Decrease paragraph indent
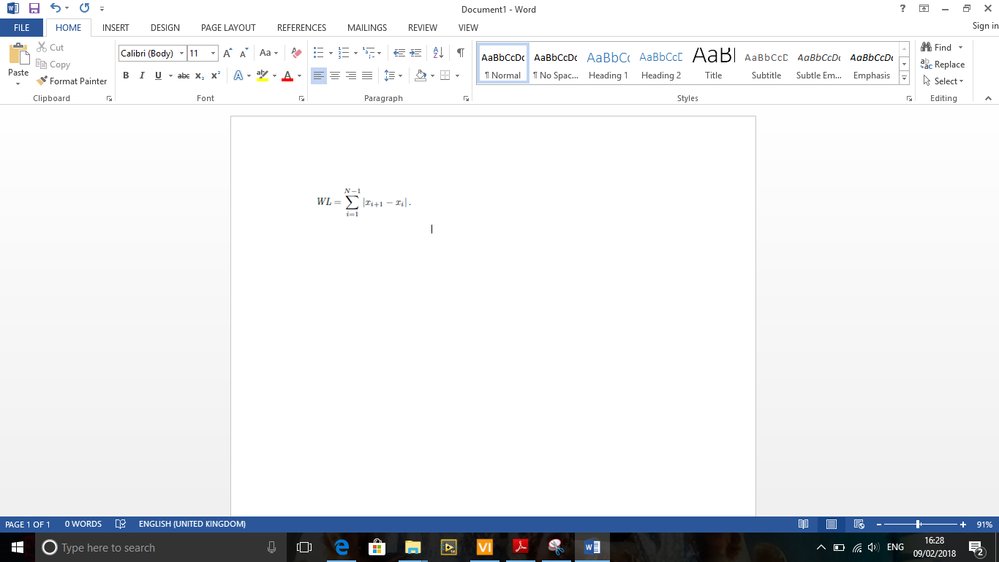Image resolution: width=999 pixels, height=562 pixels. [x=399, y=53]
